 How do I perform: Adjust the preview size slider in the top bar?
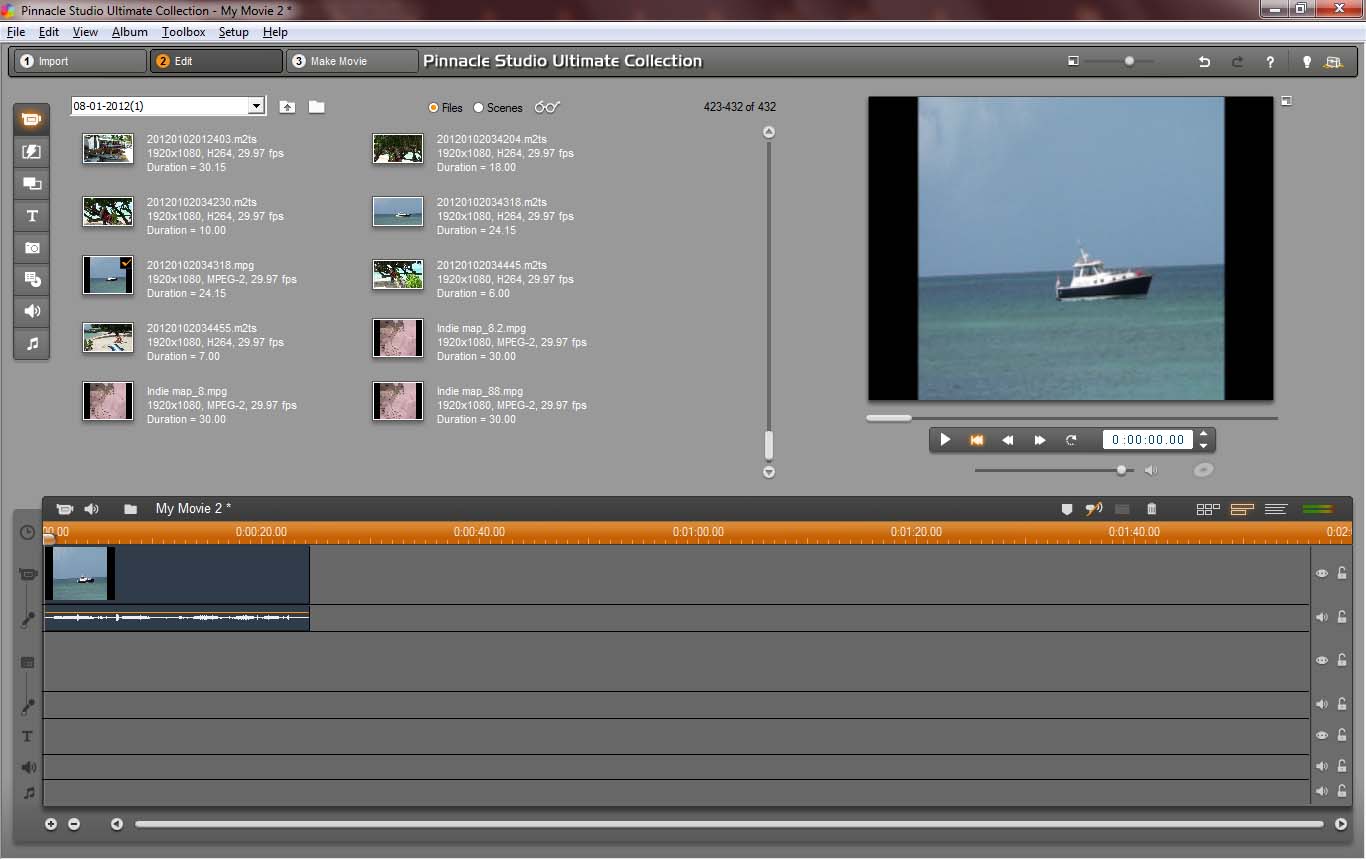click(x=1118, y=61)
